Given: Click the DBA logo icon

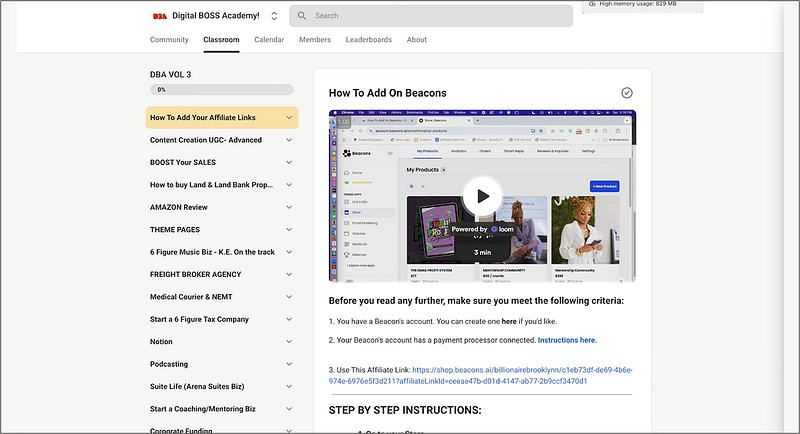Looking at the screenshot, I should click(160, 16).
